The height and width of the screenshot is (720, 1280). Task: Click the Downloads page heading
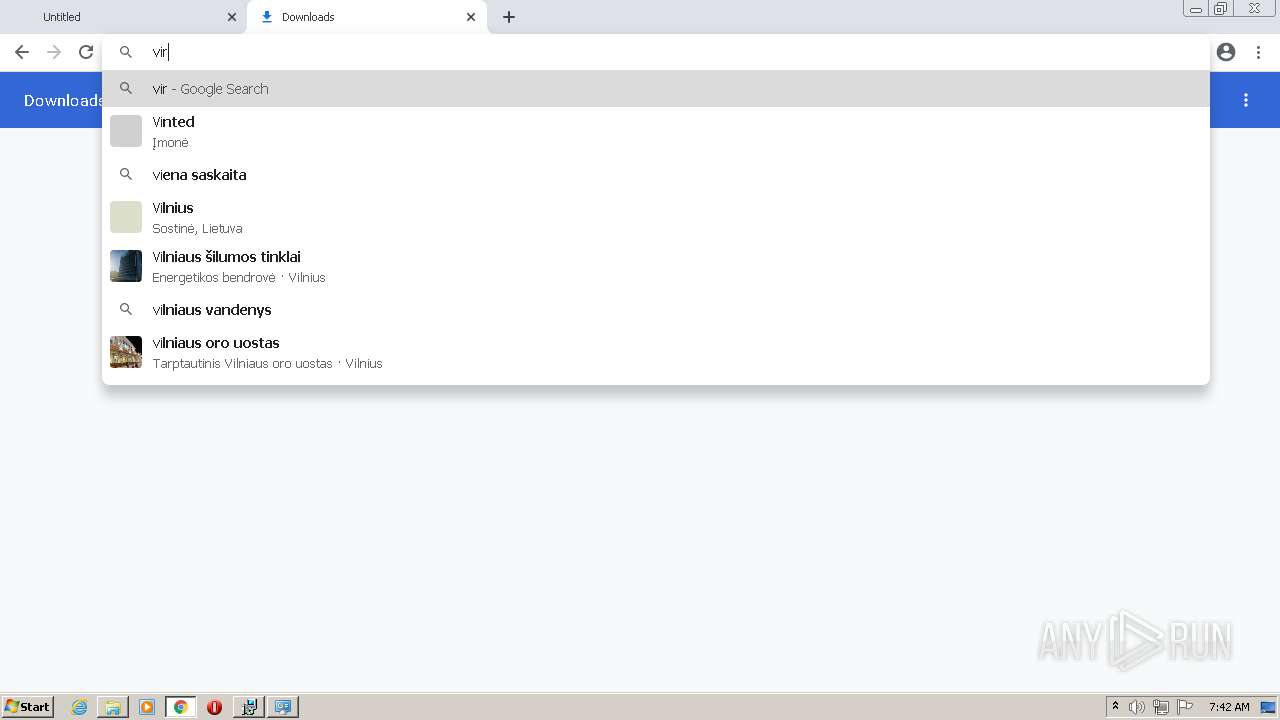[x=64, y=100]
